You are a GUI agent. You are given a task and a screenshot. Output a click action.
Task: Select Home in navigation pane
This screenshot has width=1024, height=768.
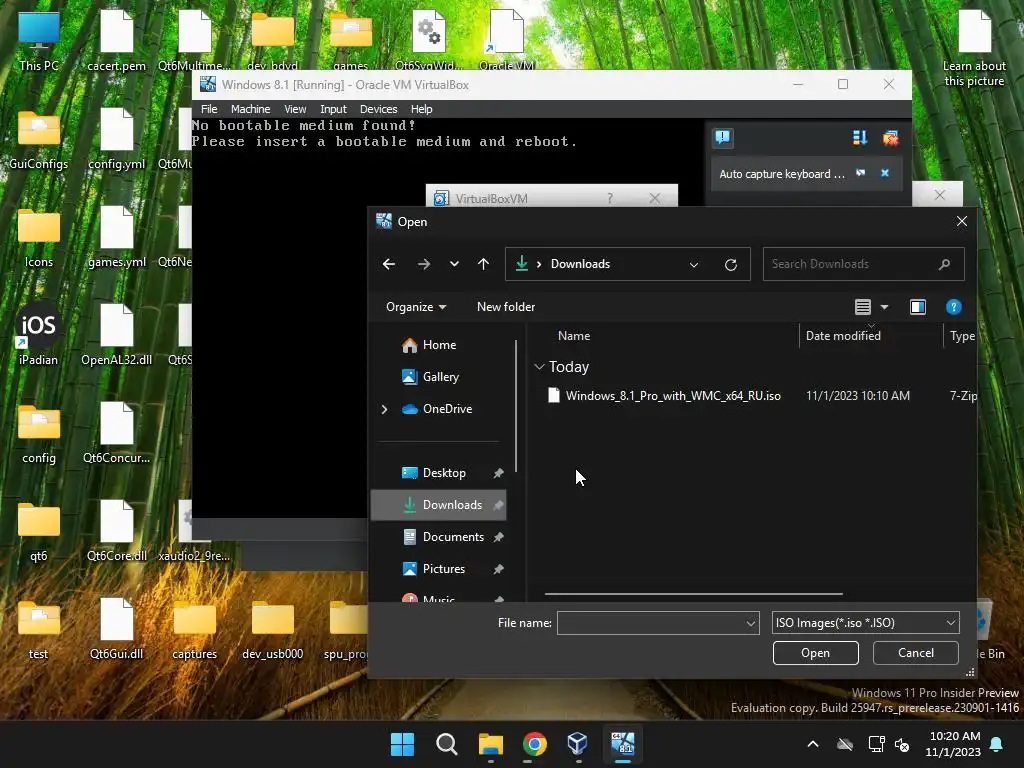[439, 345]
